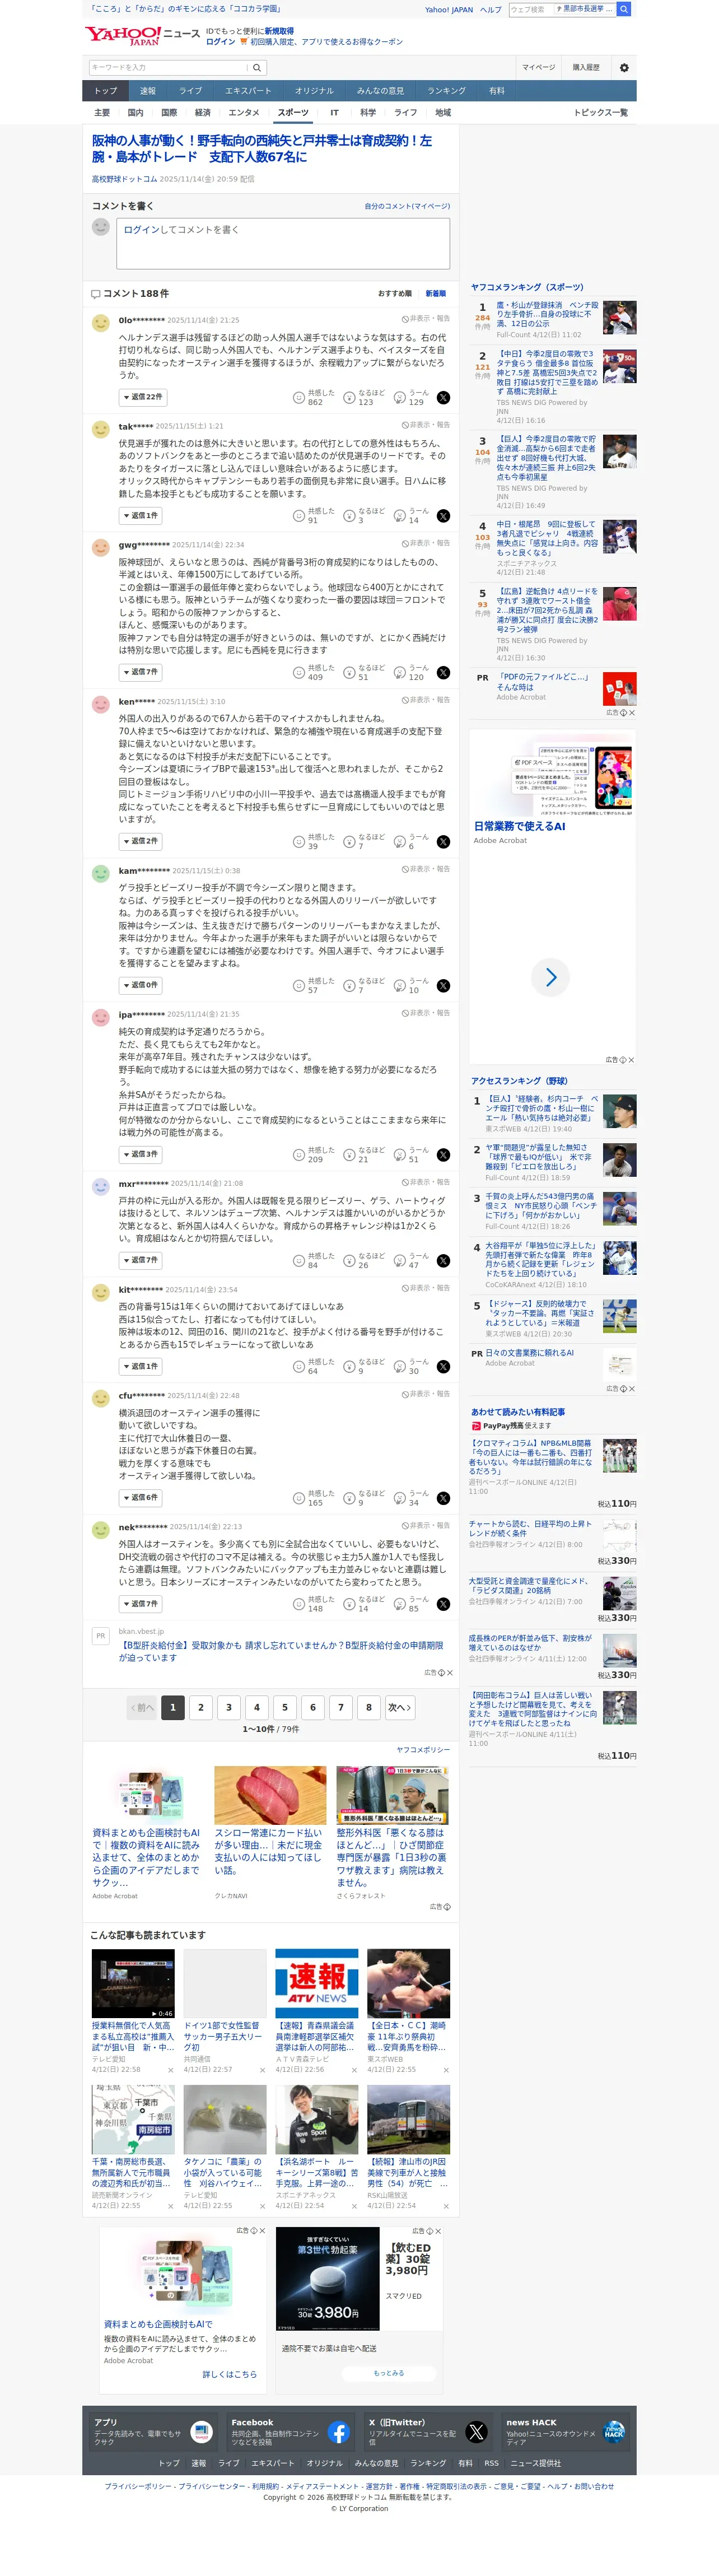719x2576 pixels.
Task: Select the スポーツ category tab
Action: tap(293, 113)
